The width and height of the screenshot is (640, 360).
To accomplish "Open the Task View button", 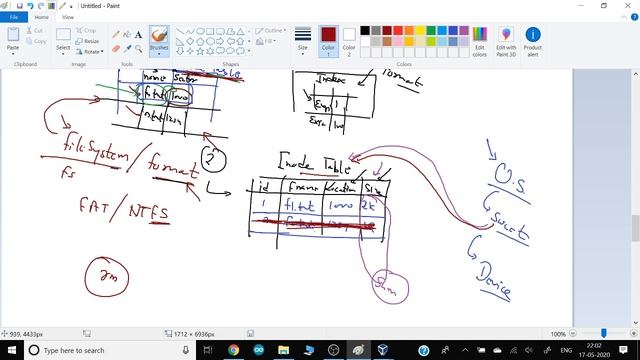I will point(208,350).
